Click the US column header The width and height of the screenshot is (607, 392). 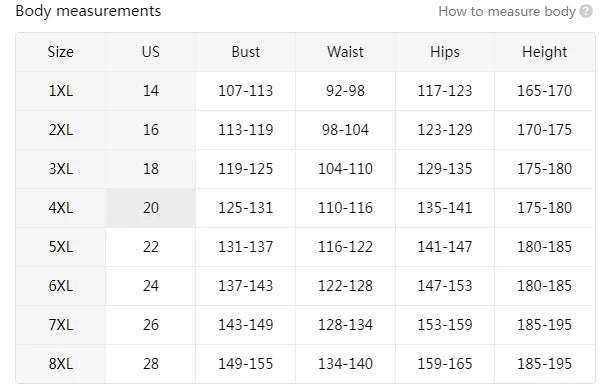[x=151, y=52]
